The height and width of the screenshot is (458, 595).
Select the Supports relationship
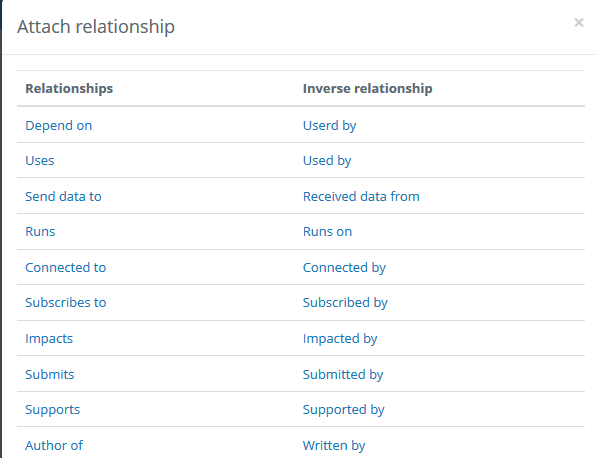(x=53, y=409)
